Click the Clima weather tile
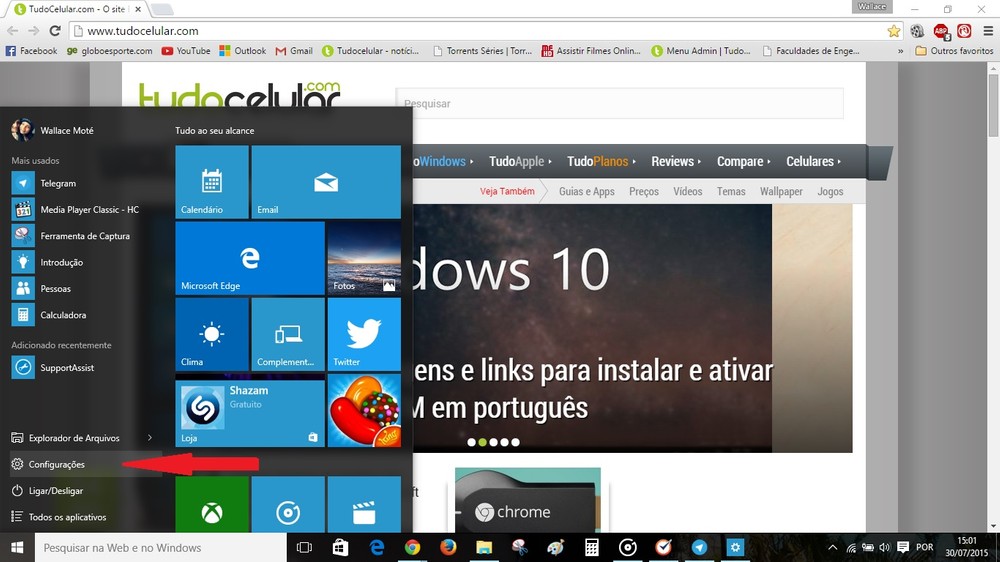Image resolution: width=1000 pixels, height=562 pixels. pos(211,334)
